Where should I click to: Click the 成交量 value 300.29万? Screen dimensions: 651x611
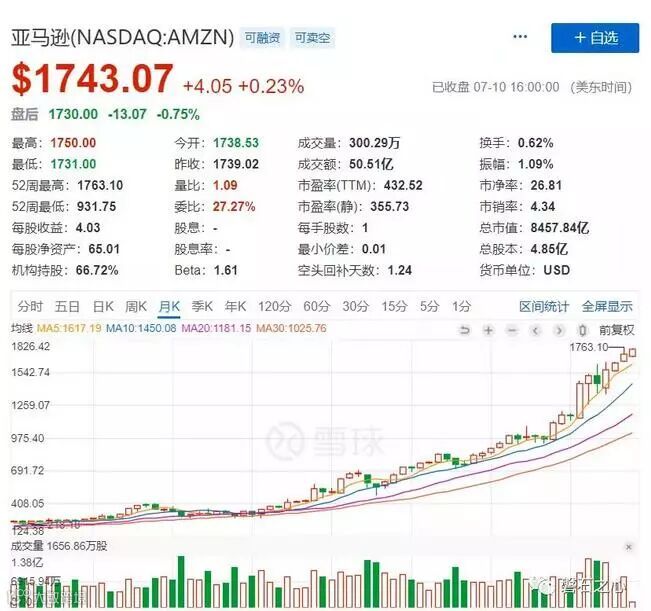374,143
